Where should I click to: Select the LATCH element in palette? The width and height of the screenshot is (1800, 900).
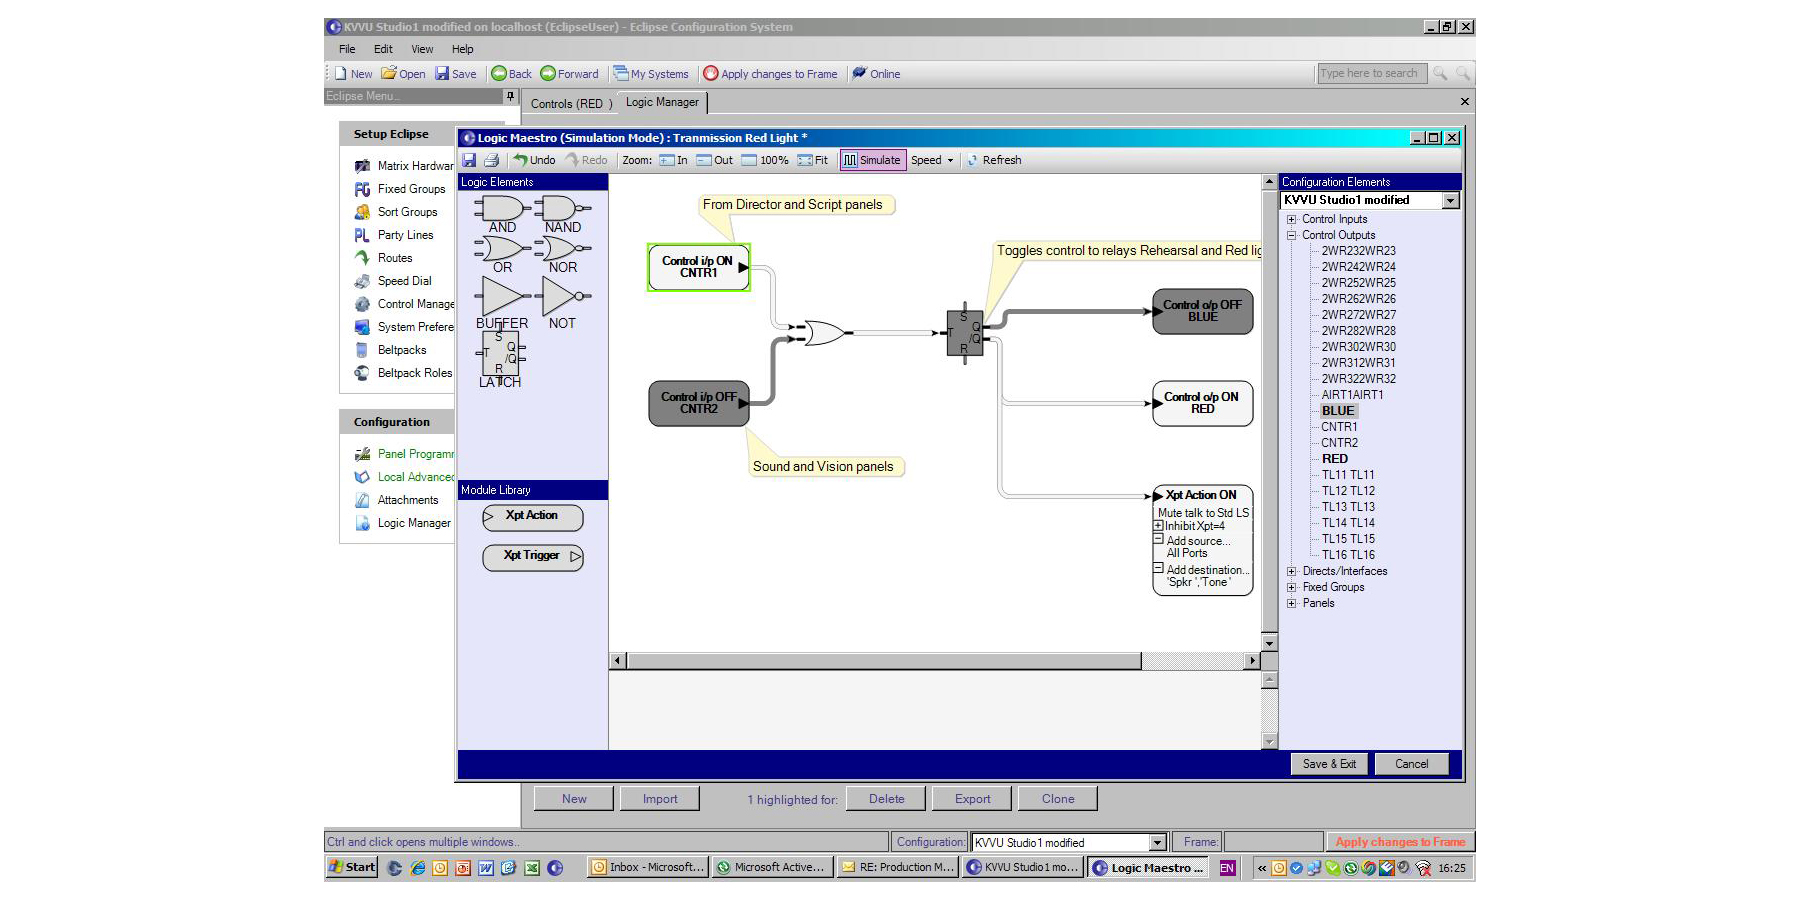pyautogui.click(x=500, y=353)
